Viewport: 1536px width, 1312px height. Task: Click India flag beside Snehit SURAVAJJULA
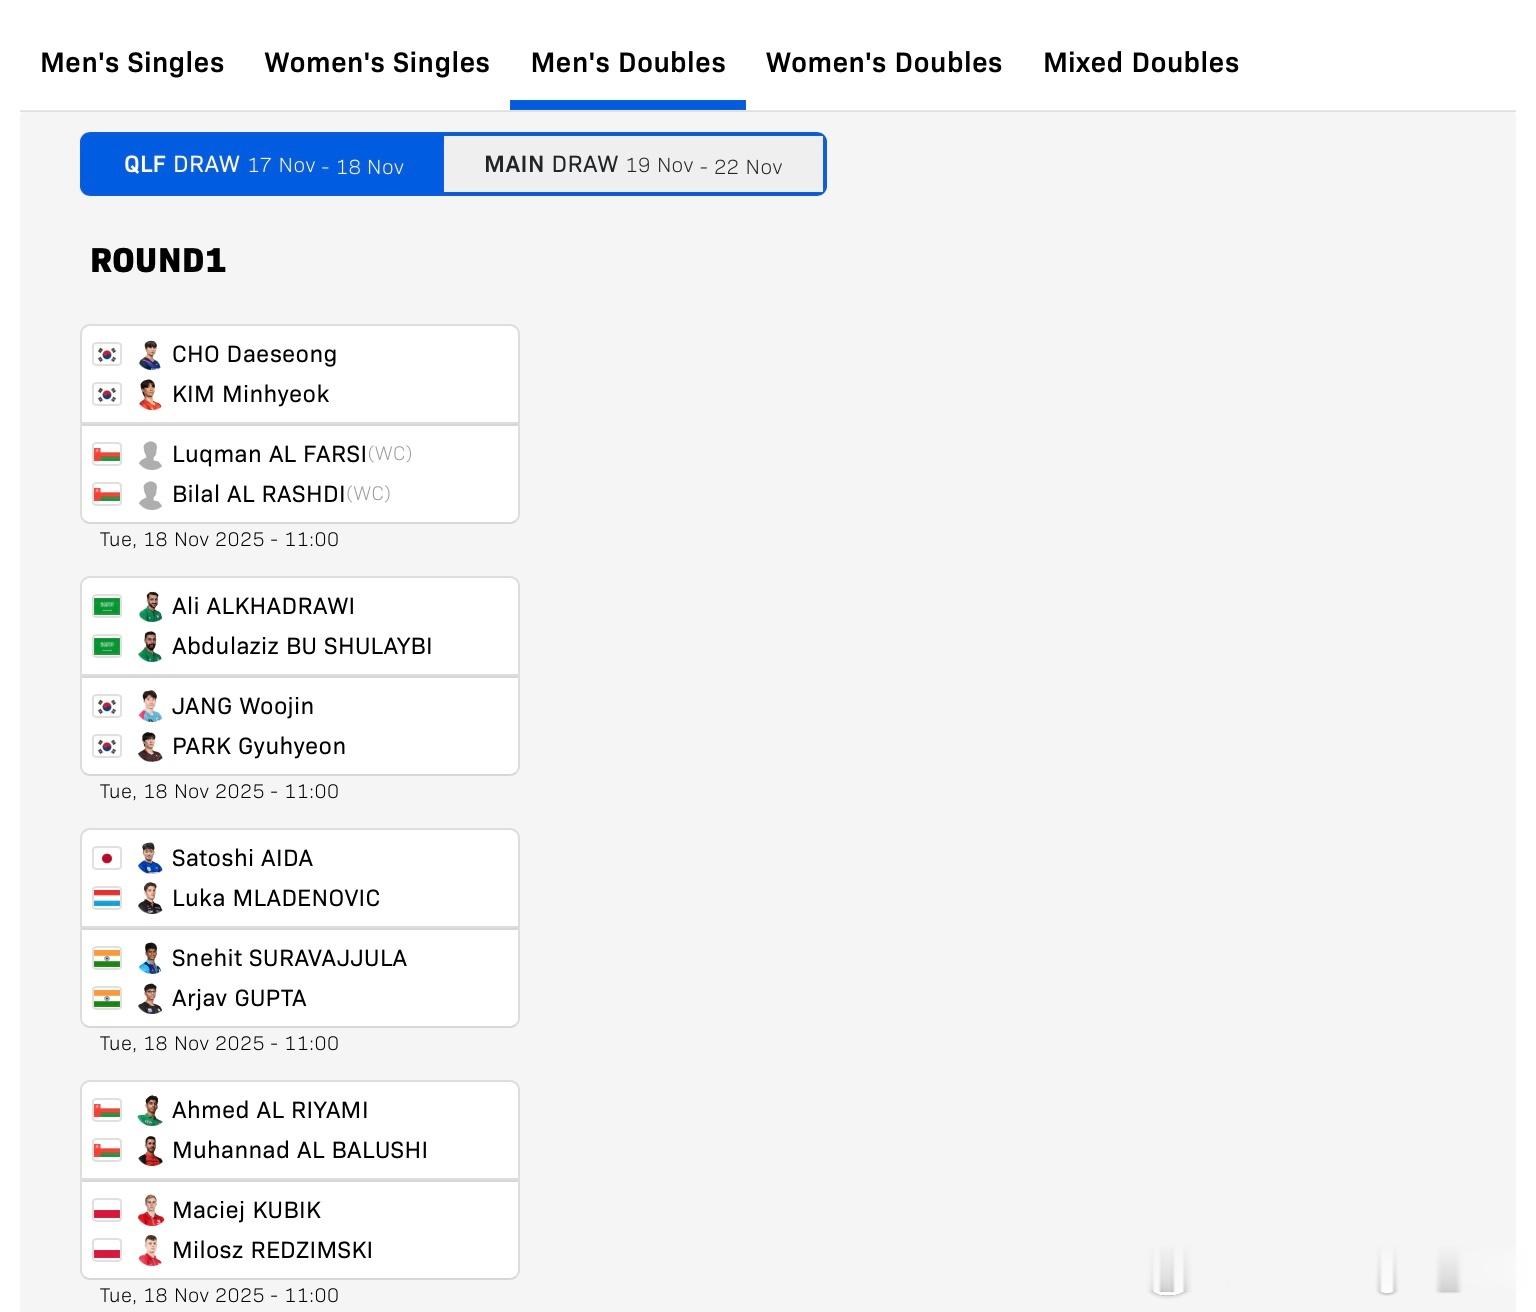(x=107, y=958)
